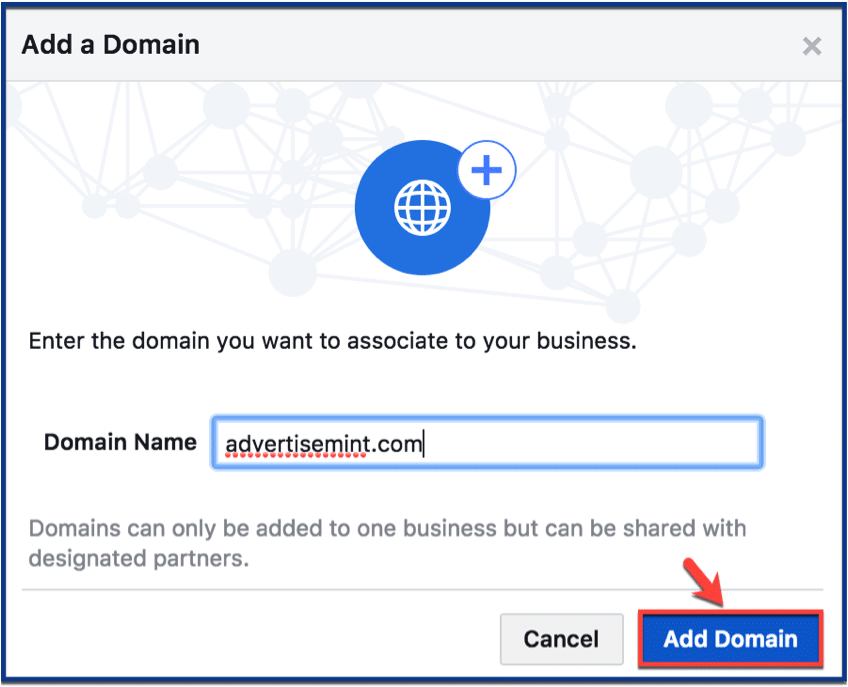Click the dialog header bar
The image size is (848, 687).
424,45
